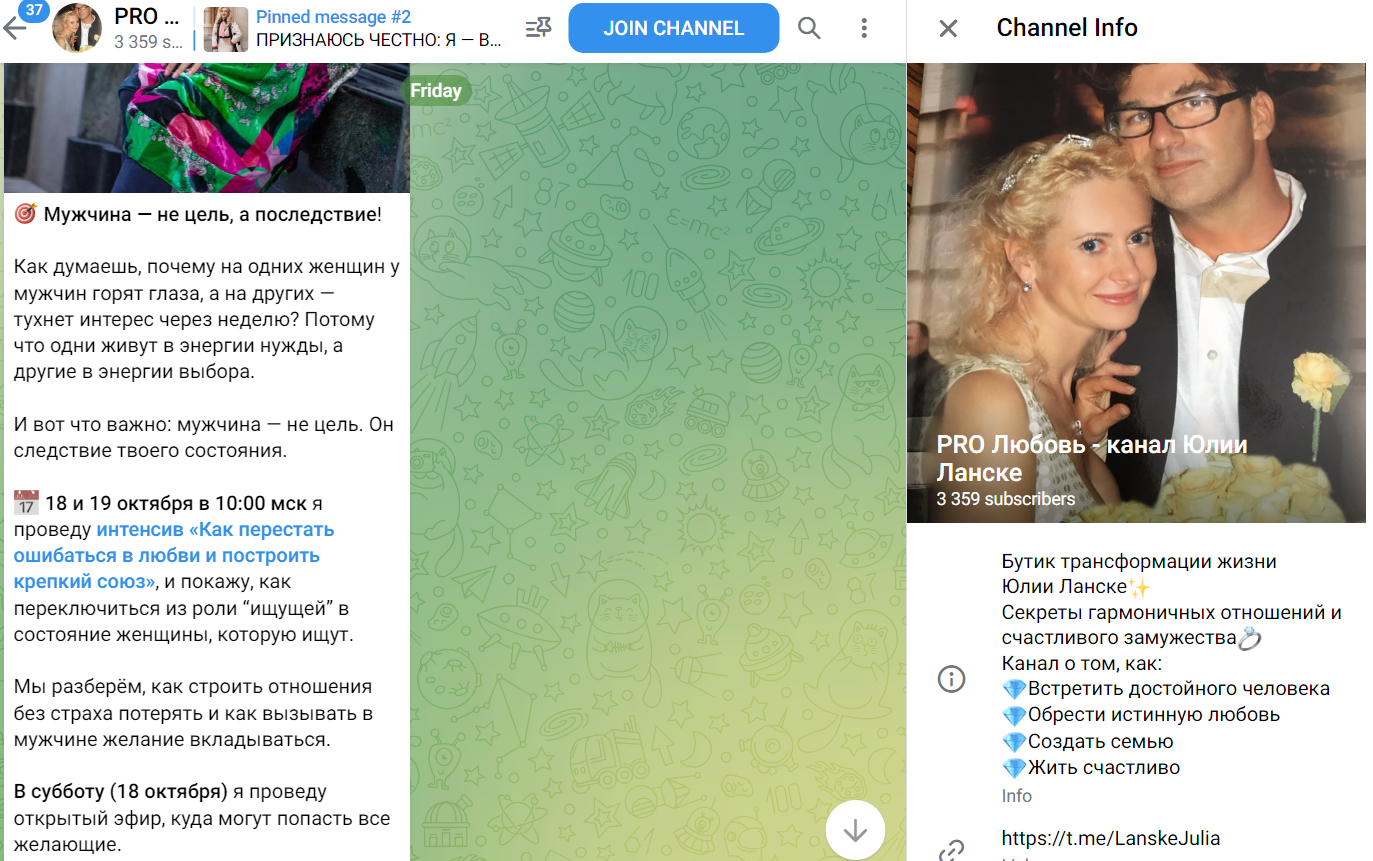Click the chain link icon in Channel Info
The height and width of the screenshot is (861, 1373).
point(951,851)
